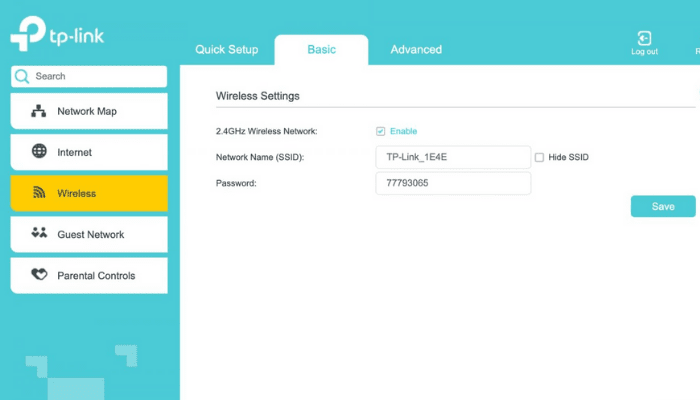
Task: Open the Advanced tab
Action: [x=416, y=49]
